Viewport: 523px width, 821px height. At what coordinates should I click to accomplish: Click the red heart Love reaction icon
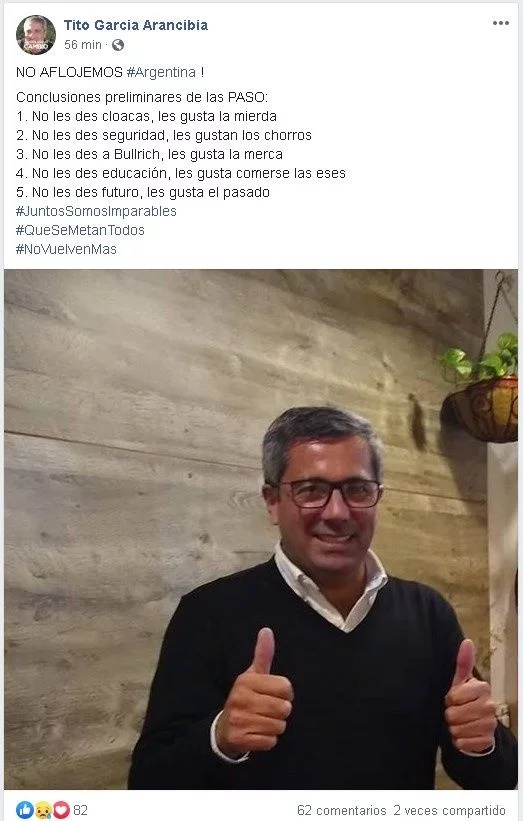61,810
